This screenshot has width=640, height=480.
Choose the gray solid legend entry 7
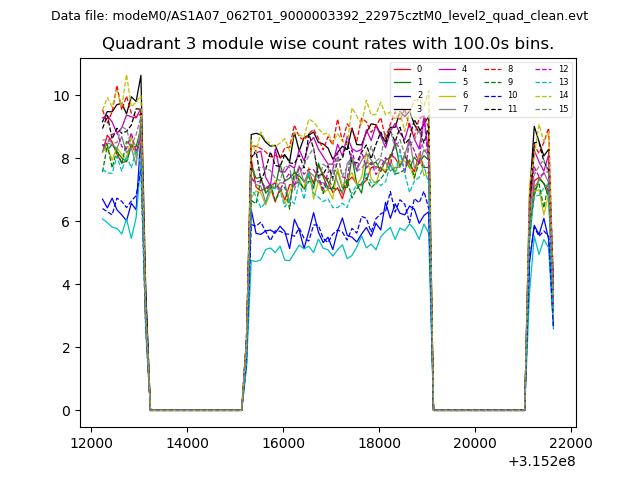[448, 108]
